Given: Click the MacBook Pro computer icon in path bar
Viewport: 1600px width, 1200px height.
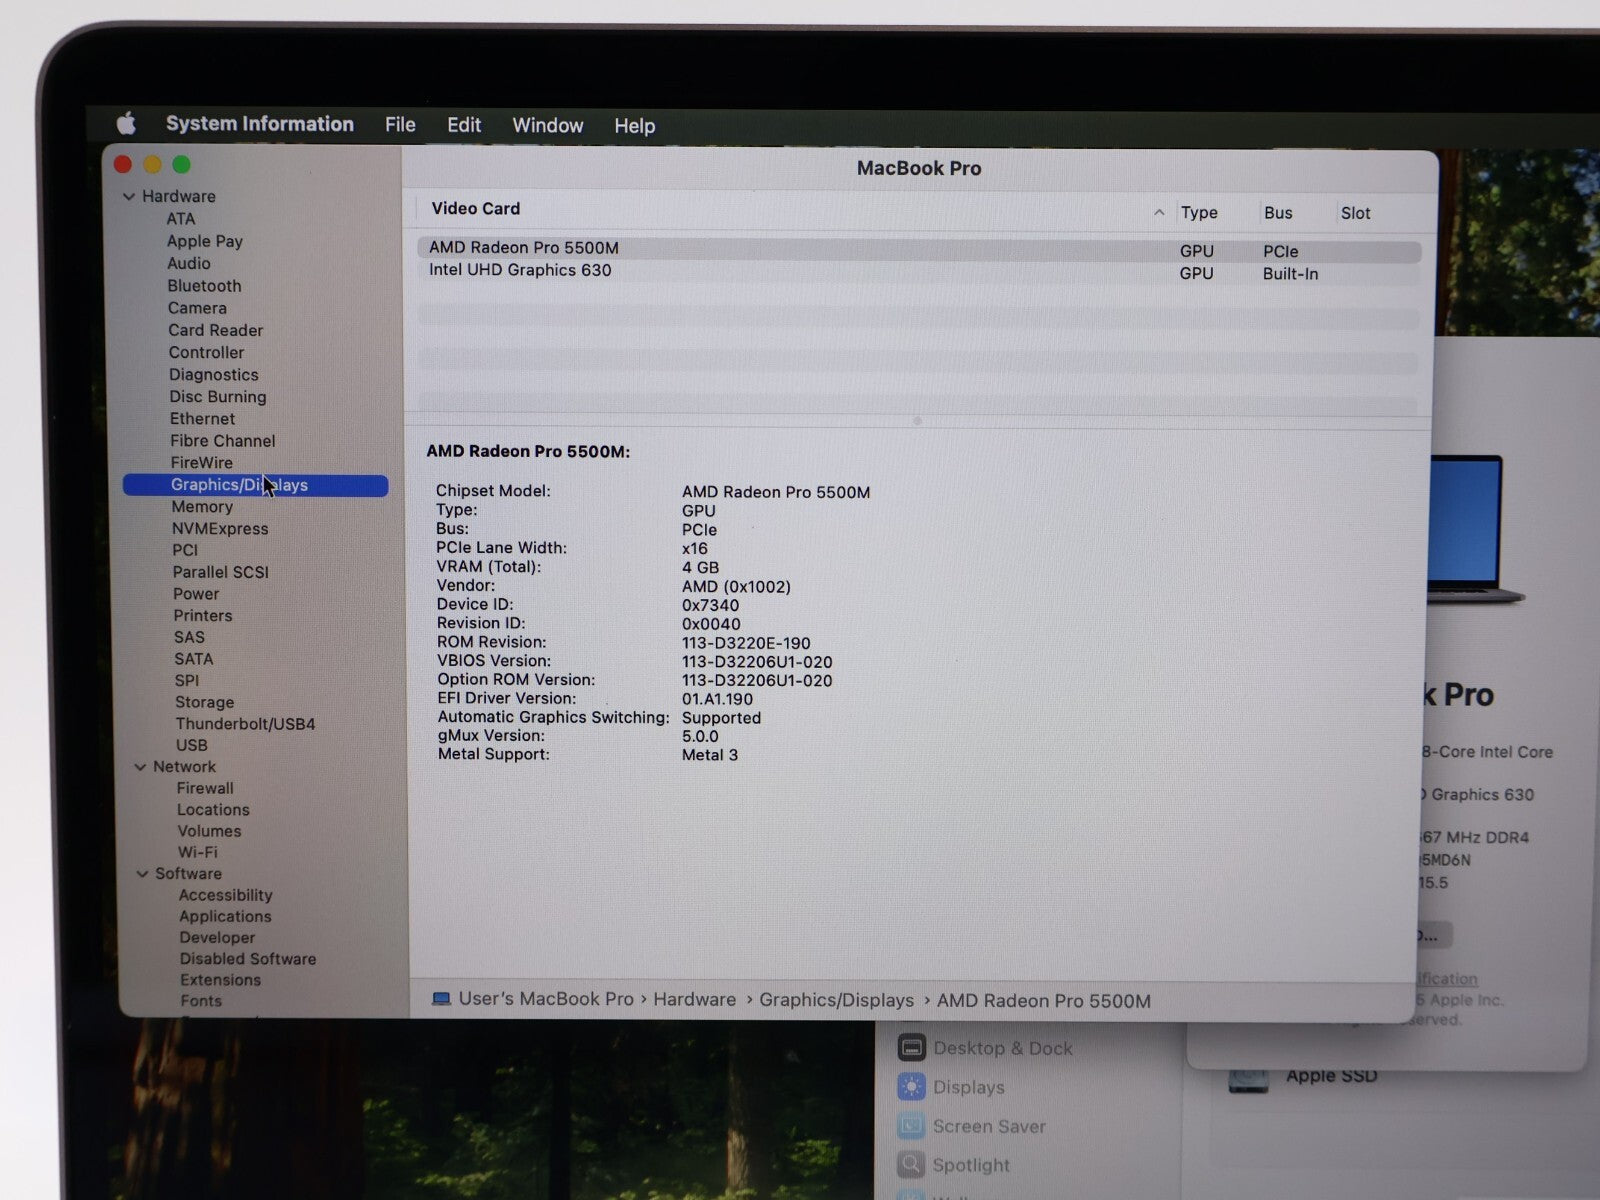Looking at the screenshot, I should coord(441,999).
